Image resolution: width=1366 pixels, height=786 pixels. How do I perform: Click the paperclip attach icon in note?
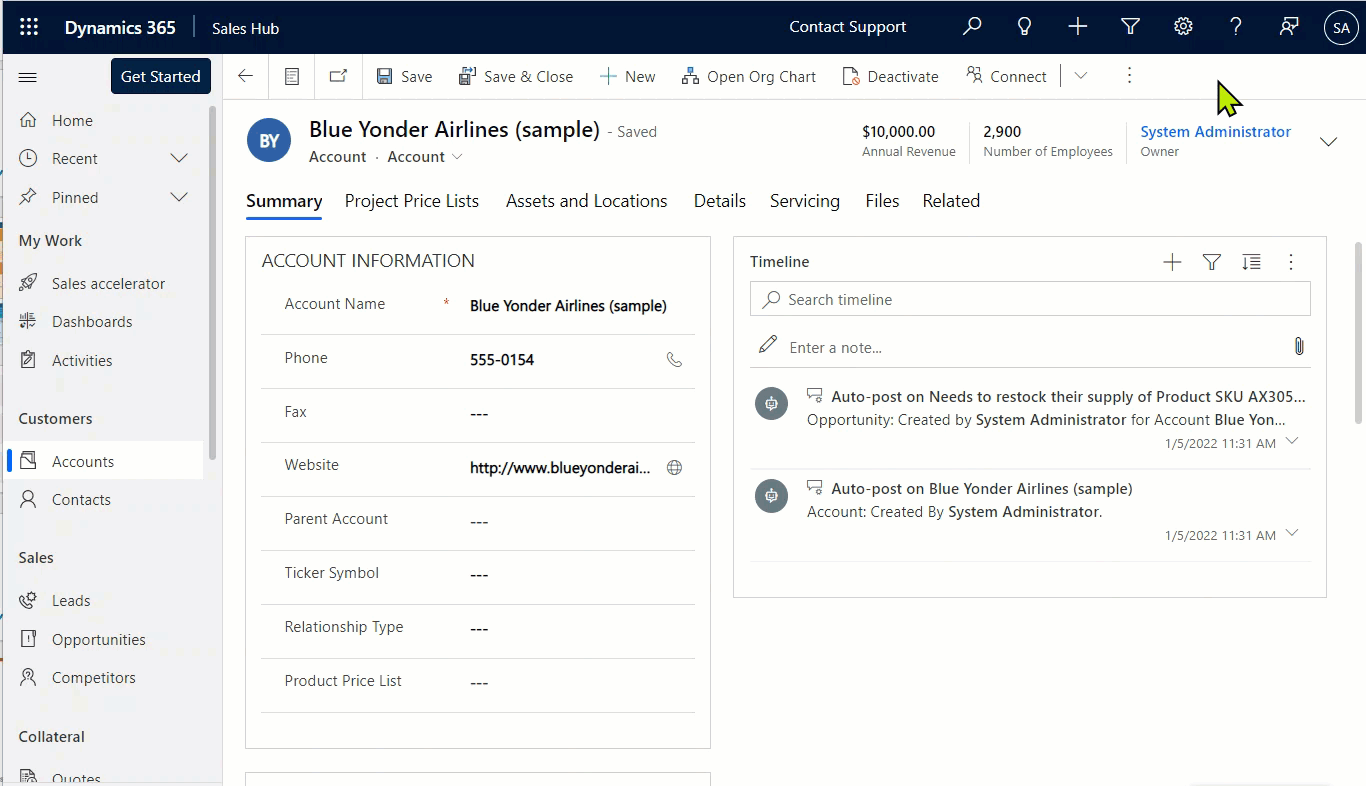pyautogui.click(x=1299, y=347)
